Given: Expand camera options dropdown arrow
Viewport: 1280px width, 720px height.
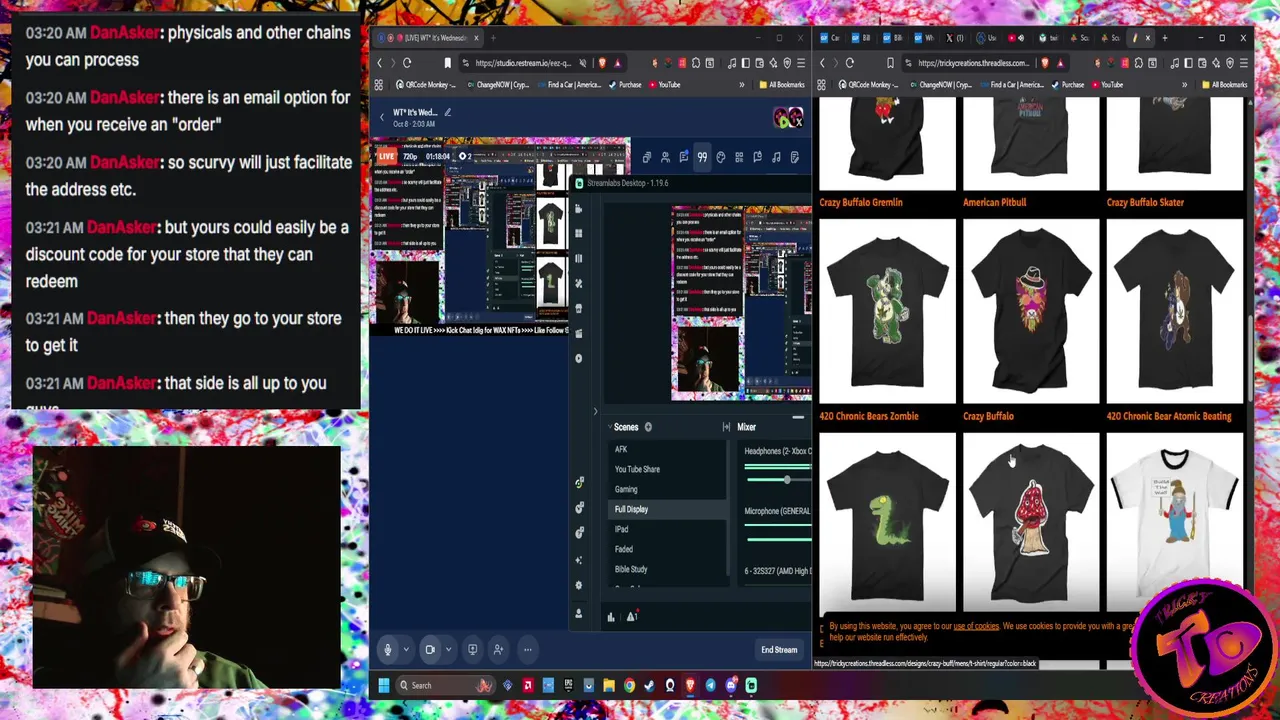Looking at the screenshot, I should (x=448, y=649).
